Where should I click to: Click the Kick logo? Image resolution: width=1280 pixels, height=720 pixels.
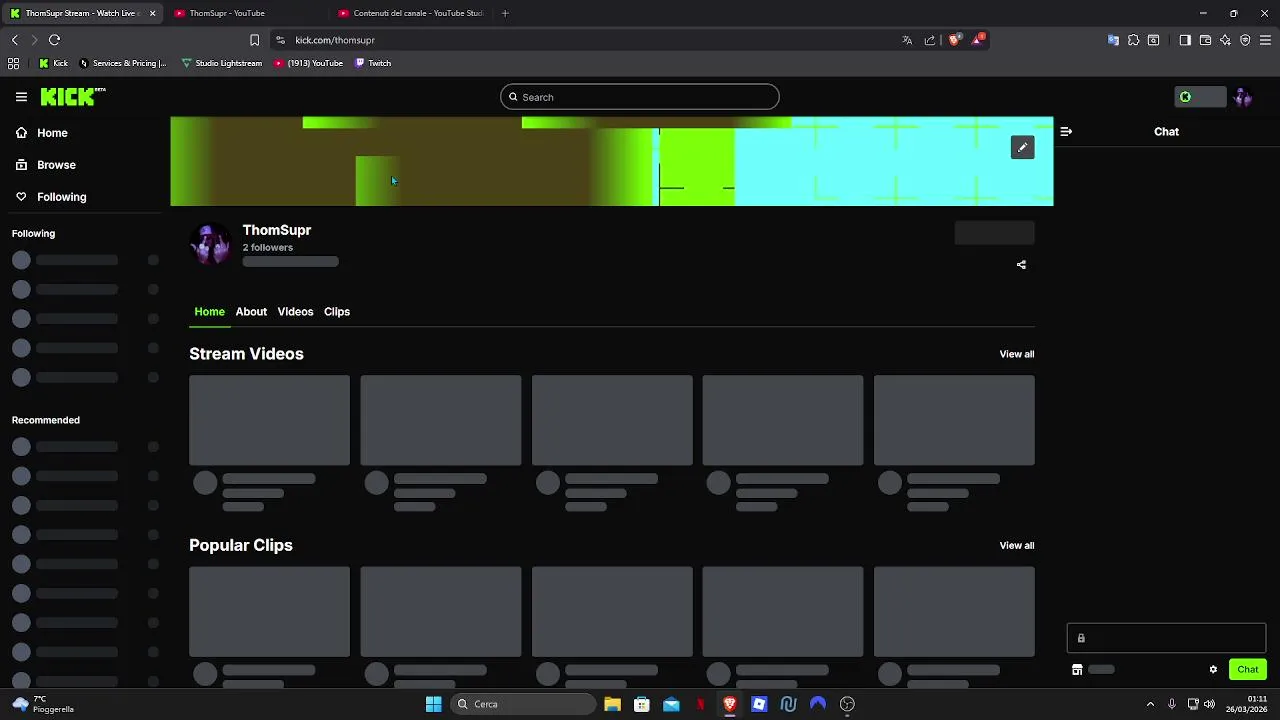[72, 97]
